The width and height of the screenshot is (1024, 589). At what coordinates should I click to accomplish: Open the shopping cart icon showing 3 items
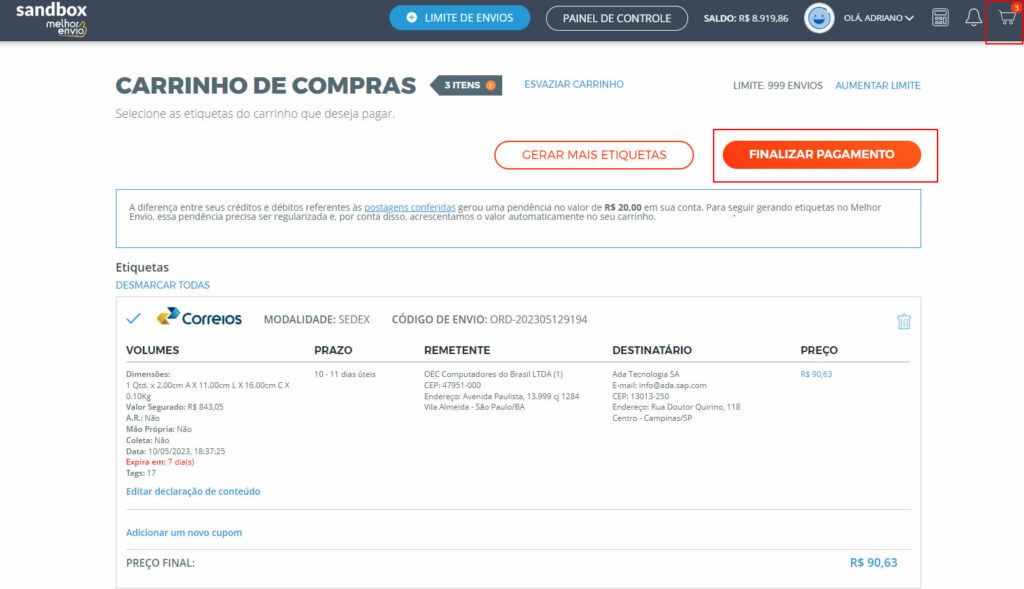1003,18
